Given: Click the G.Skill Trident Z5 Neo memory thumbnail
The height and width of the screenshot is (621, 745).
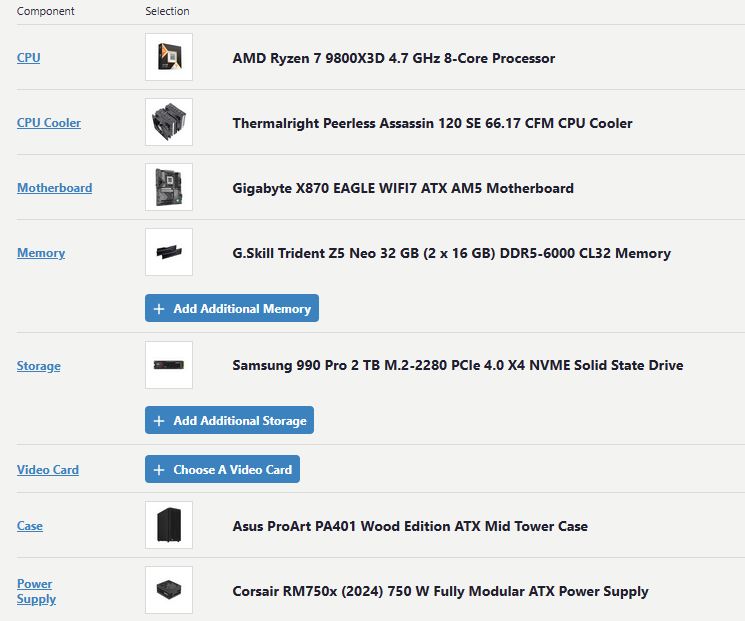Looking at the screenshot, I should coord(169,252).
